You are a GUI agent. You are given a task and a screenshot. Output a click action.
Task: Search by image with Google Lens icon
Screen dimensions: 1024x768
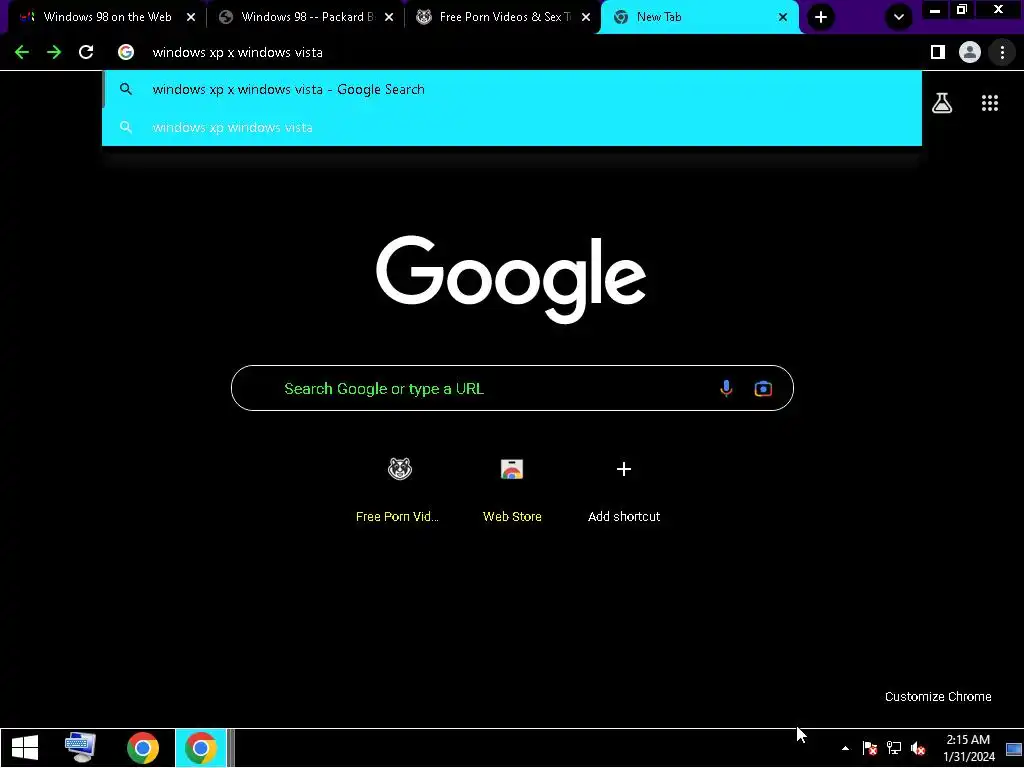tap(763, 389)
